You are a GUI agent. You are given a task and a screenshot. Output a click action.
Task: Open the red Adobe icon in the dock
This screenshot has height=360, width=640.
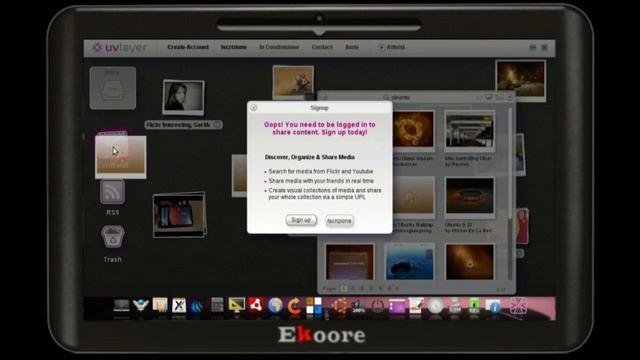click(256, 304)
